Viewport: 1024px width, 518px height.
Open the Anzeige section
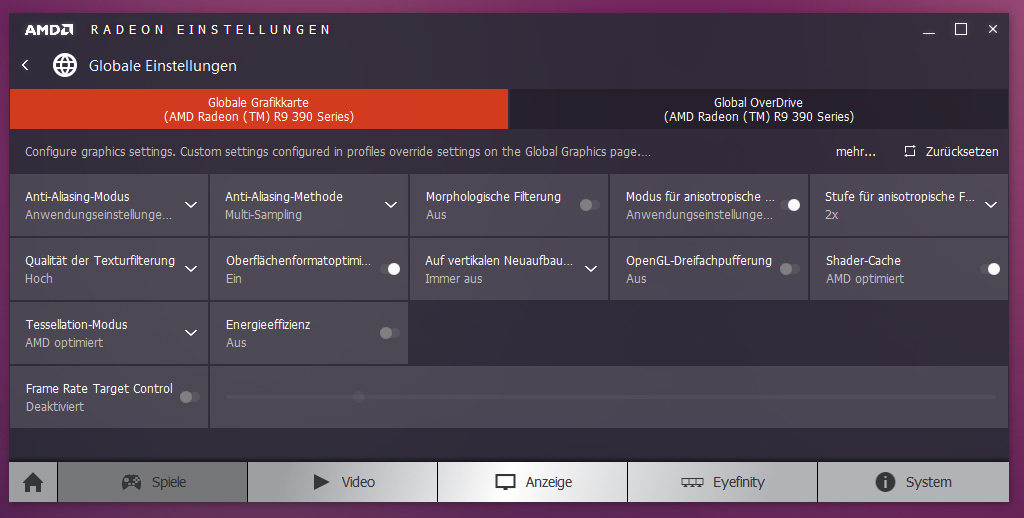532,482
